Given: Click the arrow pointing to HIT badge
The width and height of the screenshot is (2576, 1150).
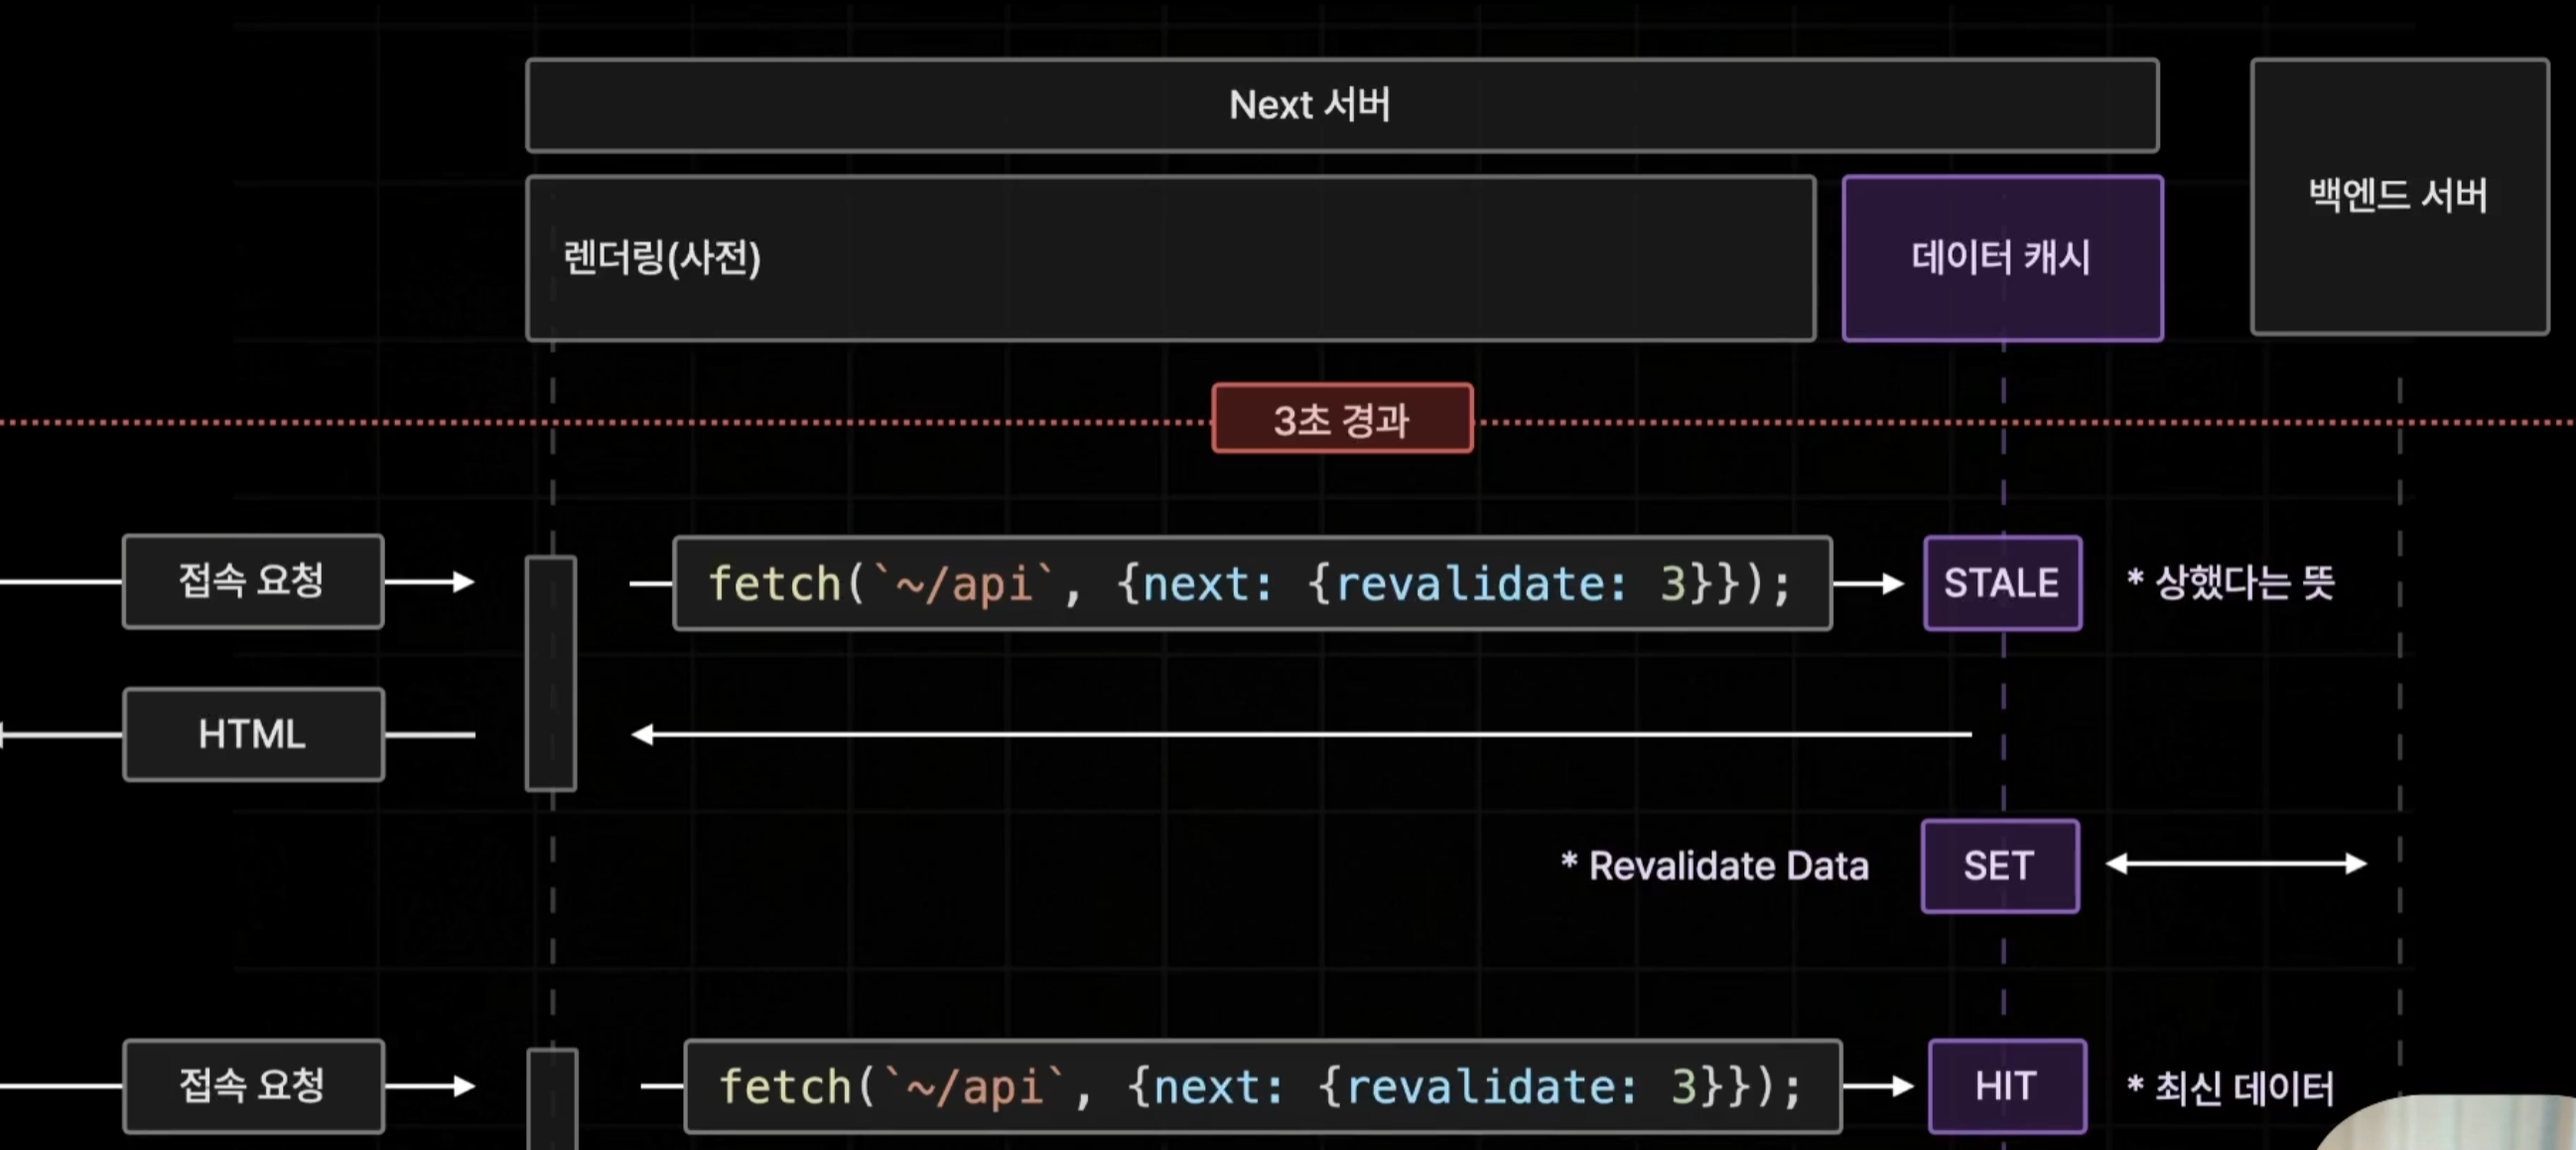Looking at the screenshot, I should point(1878,1086).
